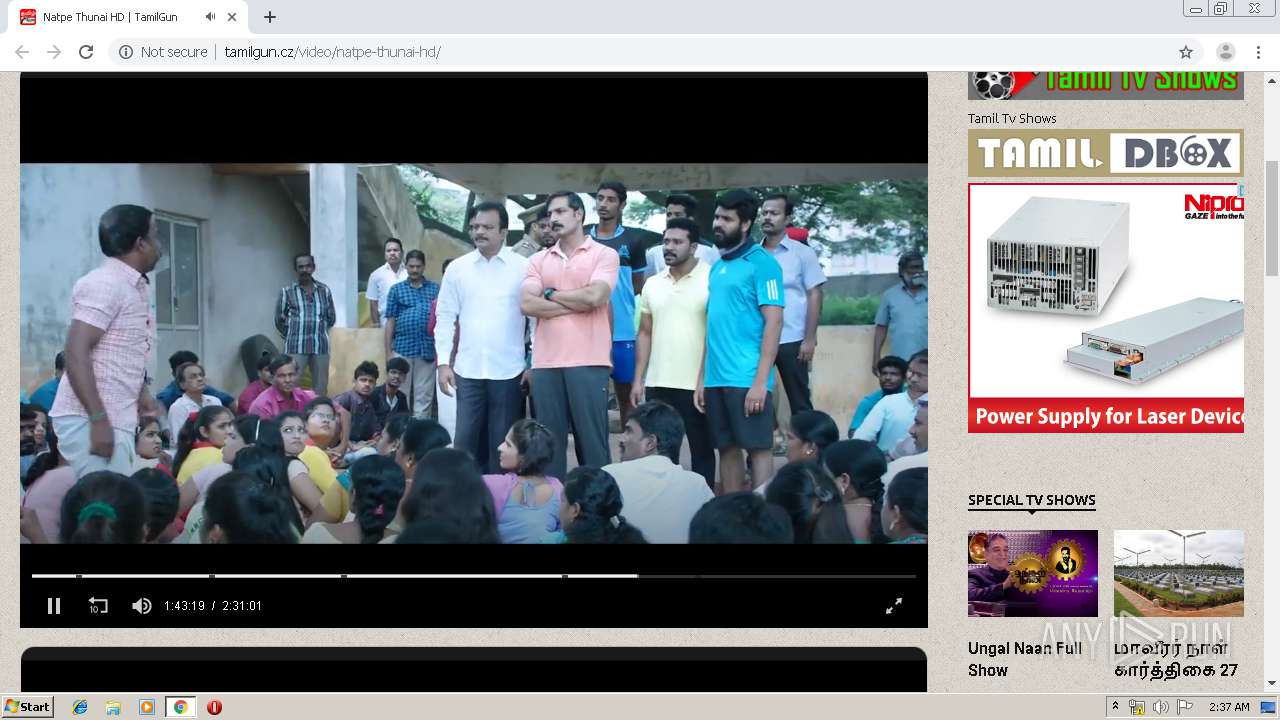Open the system tray volume control
Viewport: 1280px width, 720px height.
click(1161, 707)
